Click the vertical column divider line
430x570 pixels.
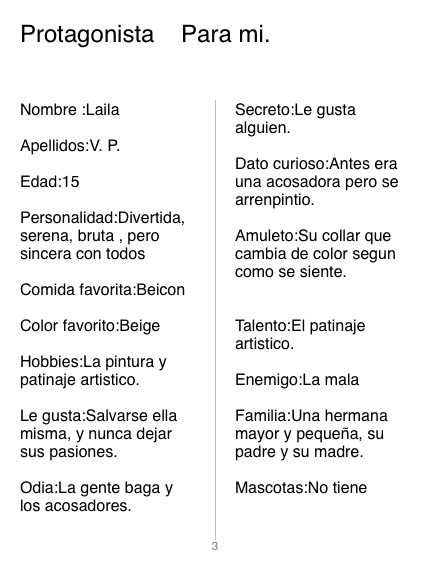pyautogui.click(x=215, y=320)
